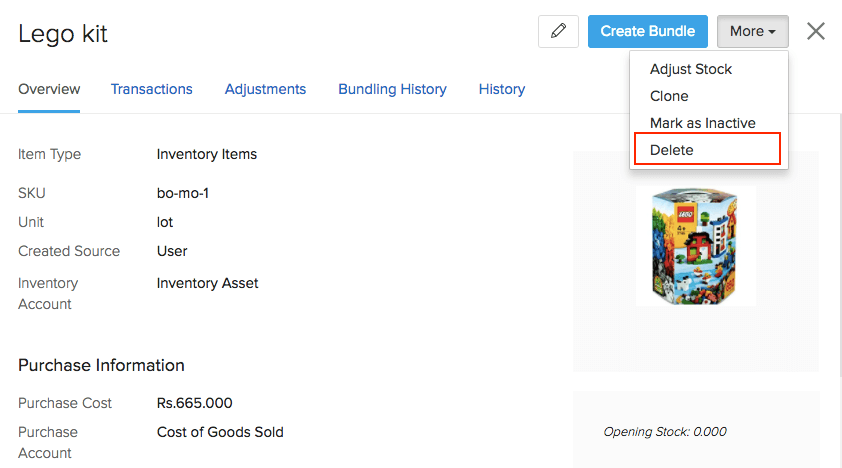The width and height of the screenshot is (842, 468).
Task: Open the Overview tab
Action: point(49,89)
